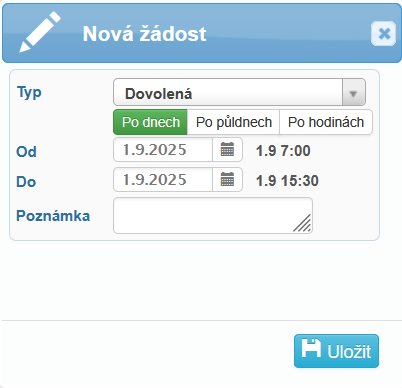Open the Dovolená type combo box
402x388 pixels.
[239, 92]
